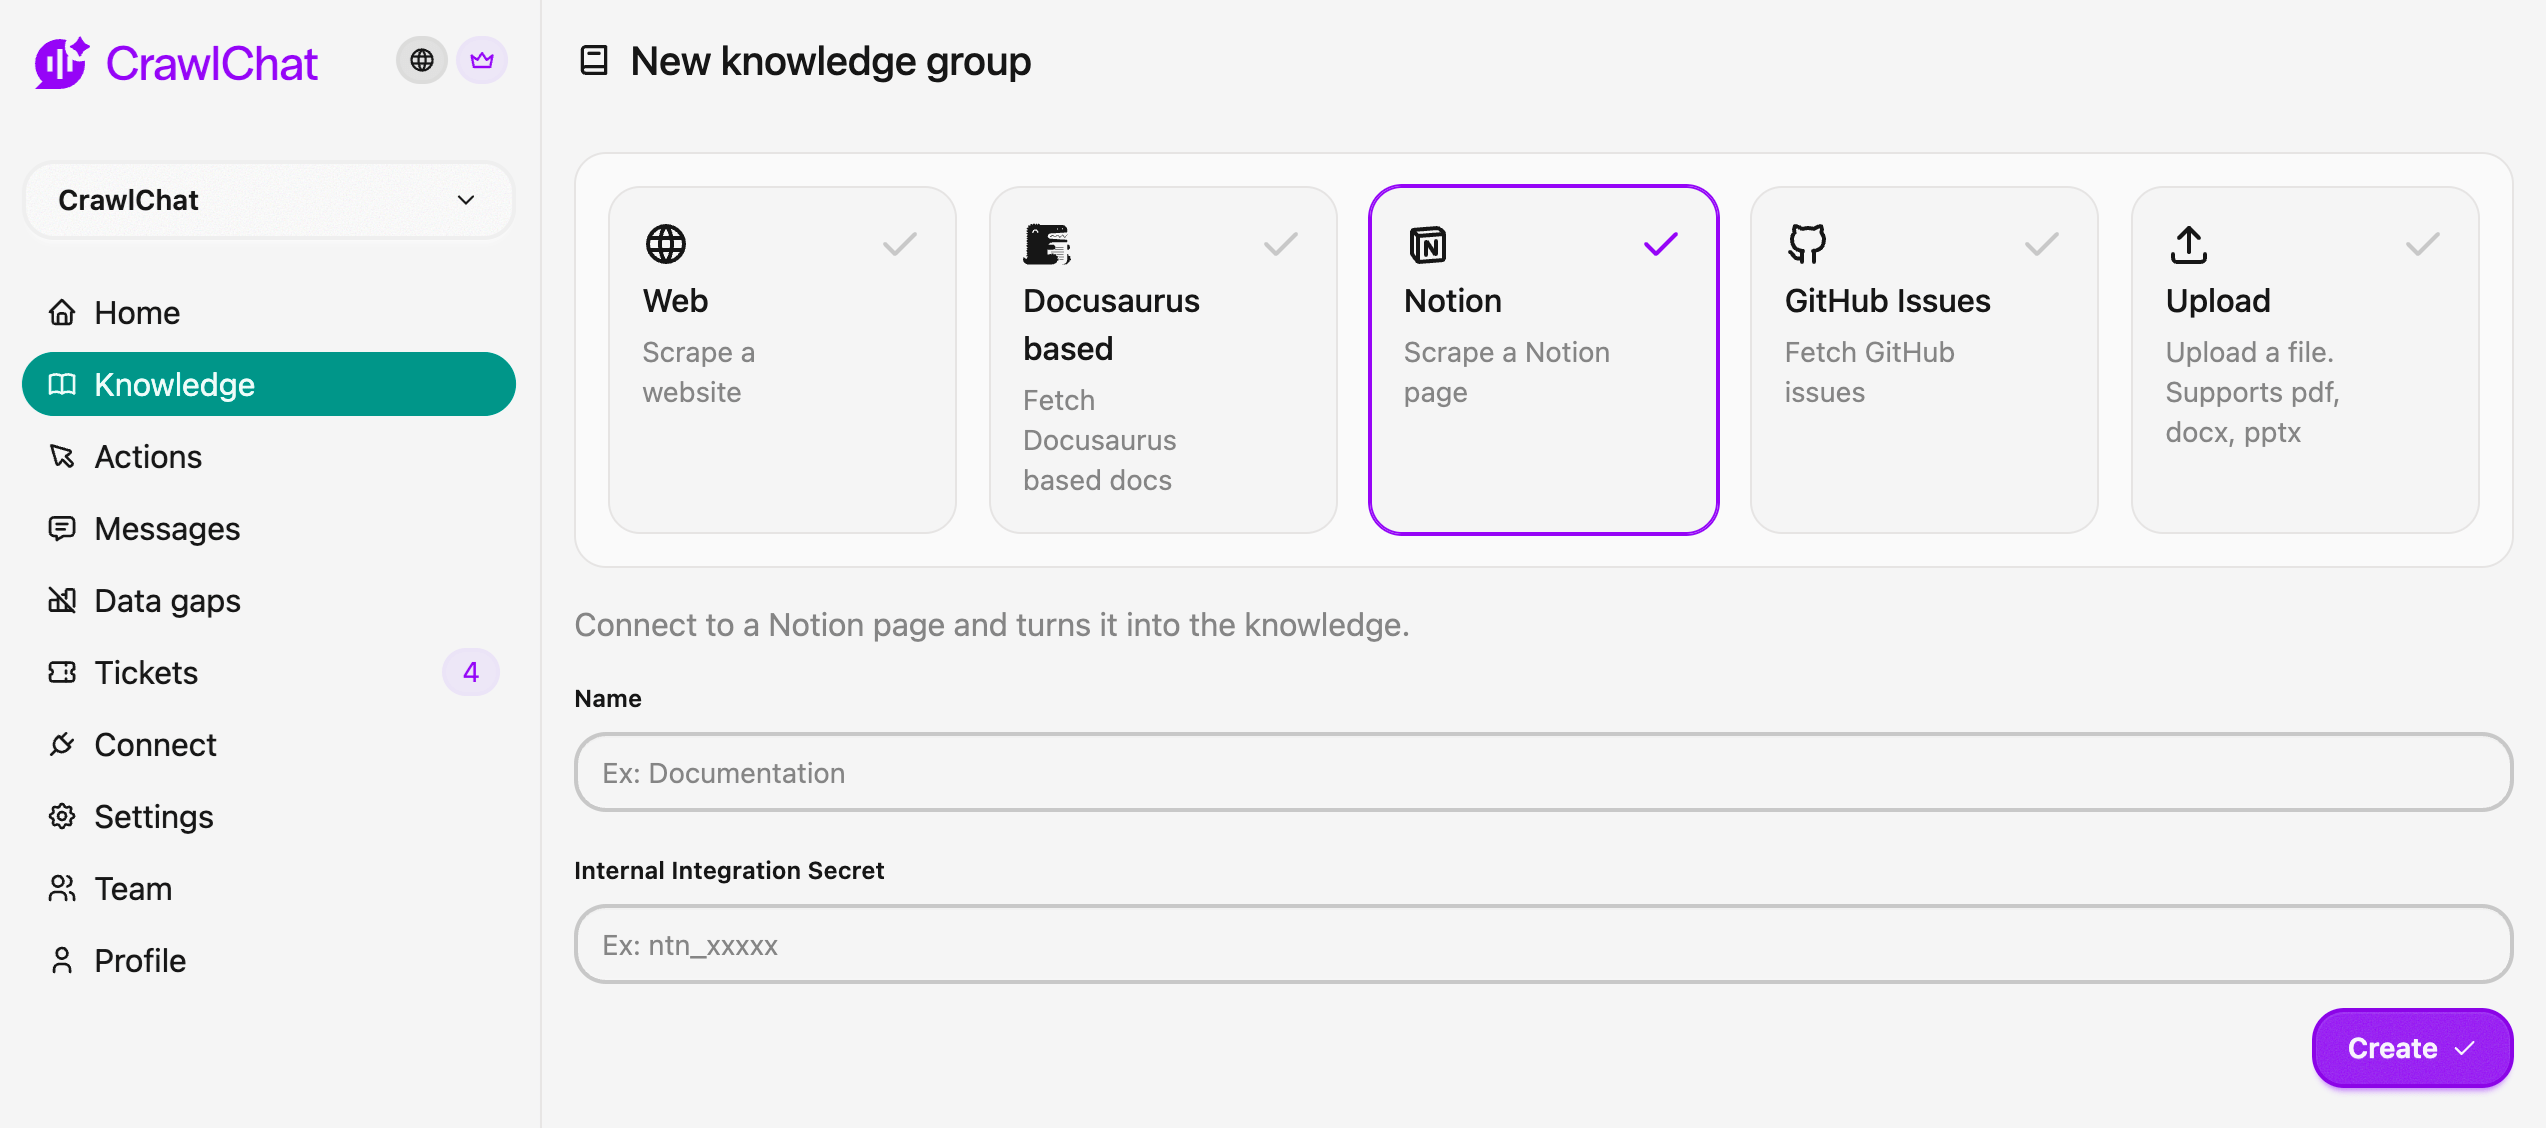Click the Tickets count badge 4

(471, 672)
